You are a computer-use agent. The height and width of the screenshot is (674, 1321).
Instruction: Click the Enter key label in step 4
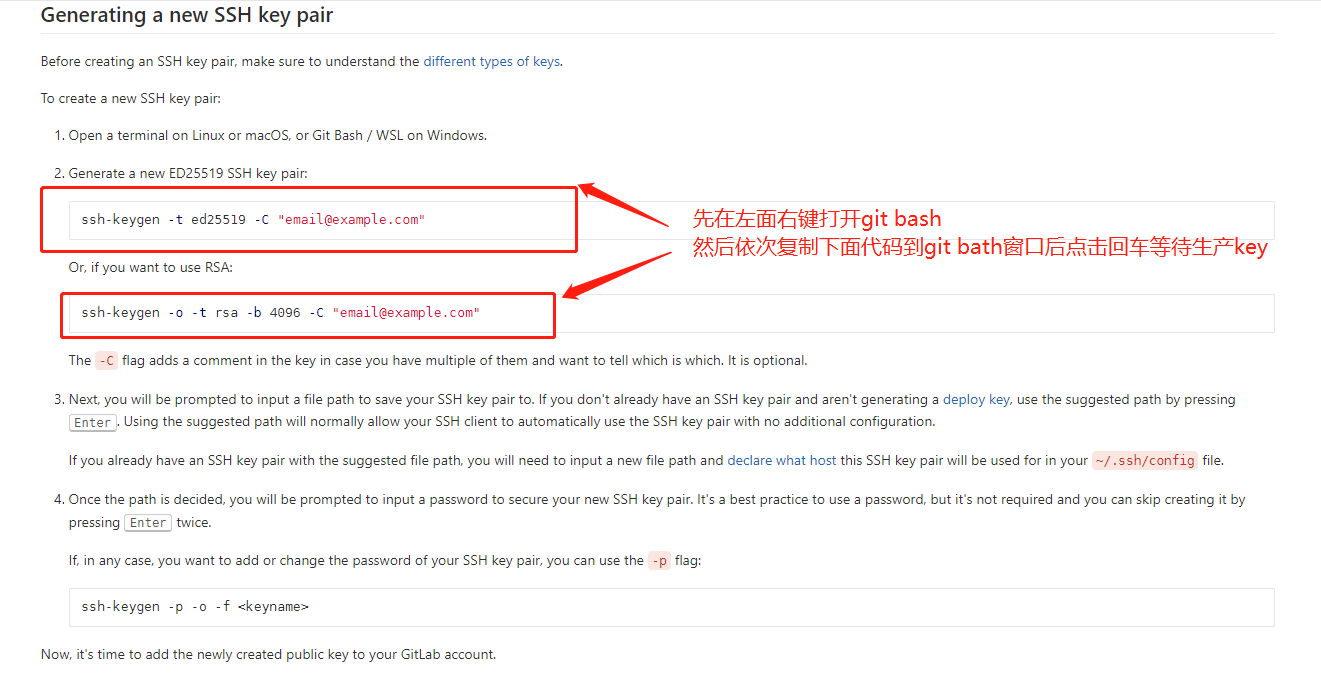(148, 522)
